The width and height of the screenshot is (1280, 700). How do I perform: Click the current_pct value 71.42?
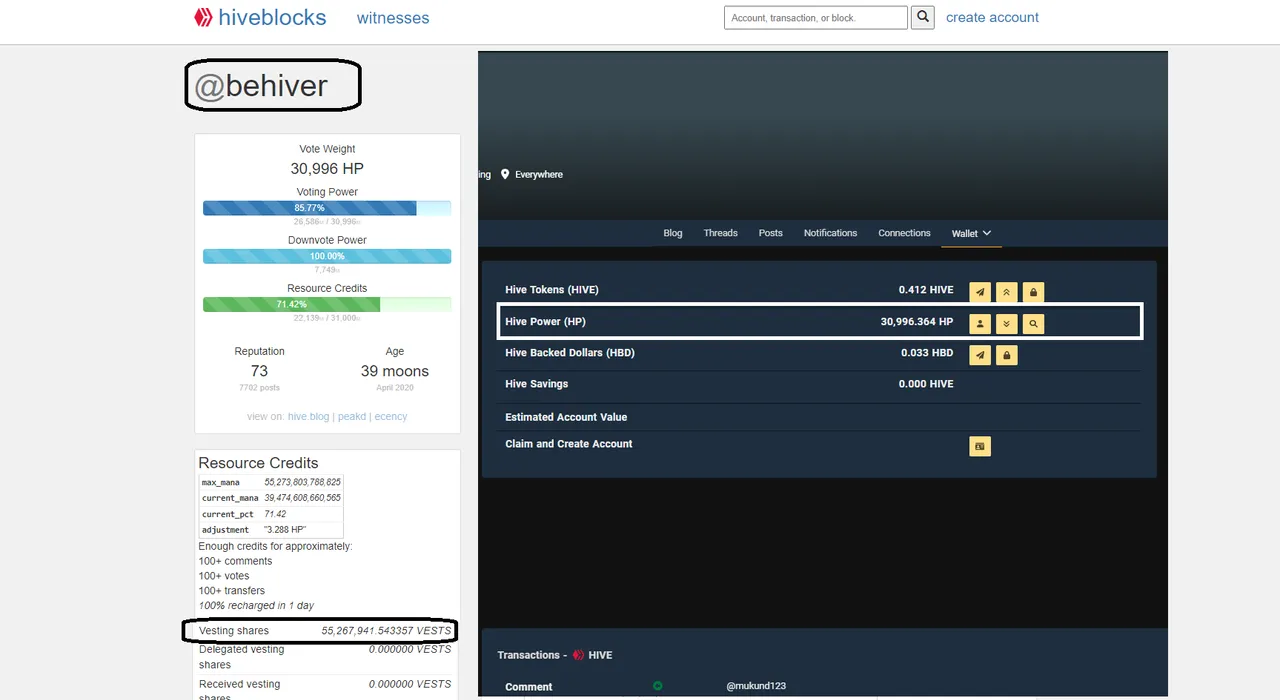pos(275,514)
